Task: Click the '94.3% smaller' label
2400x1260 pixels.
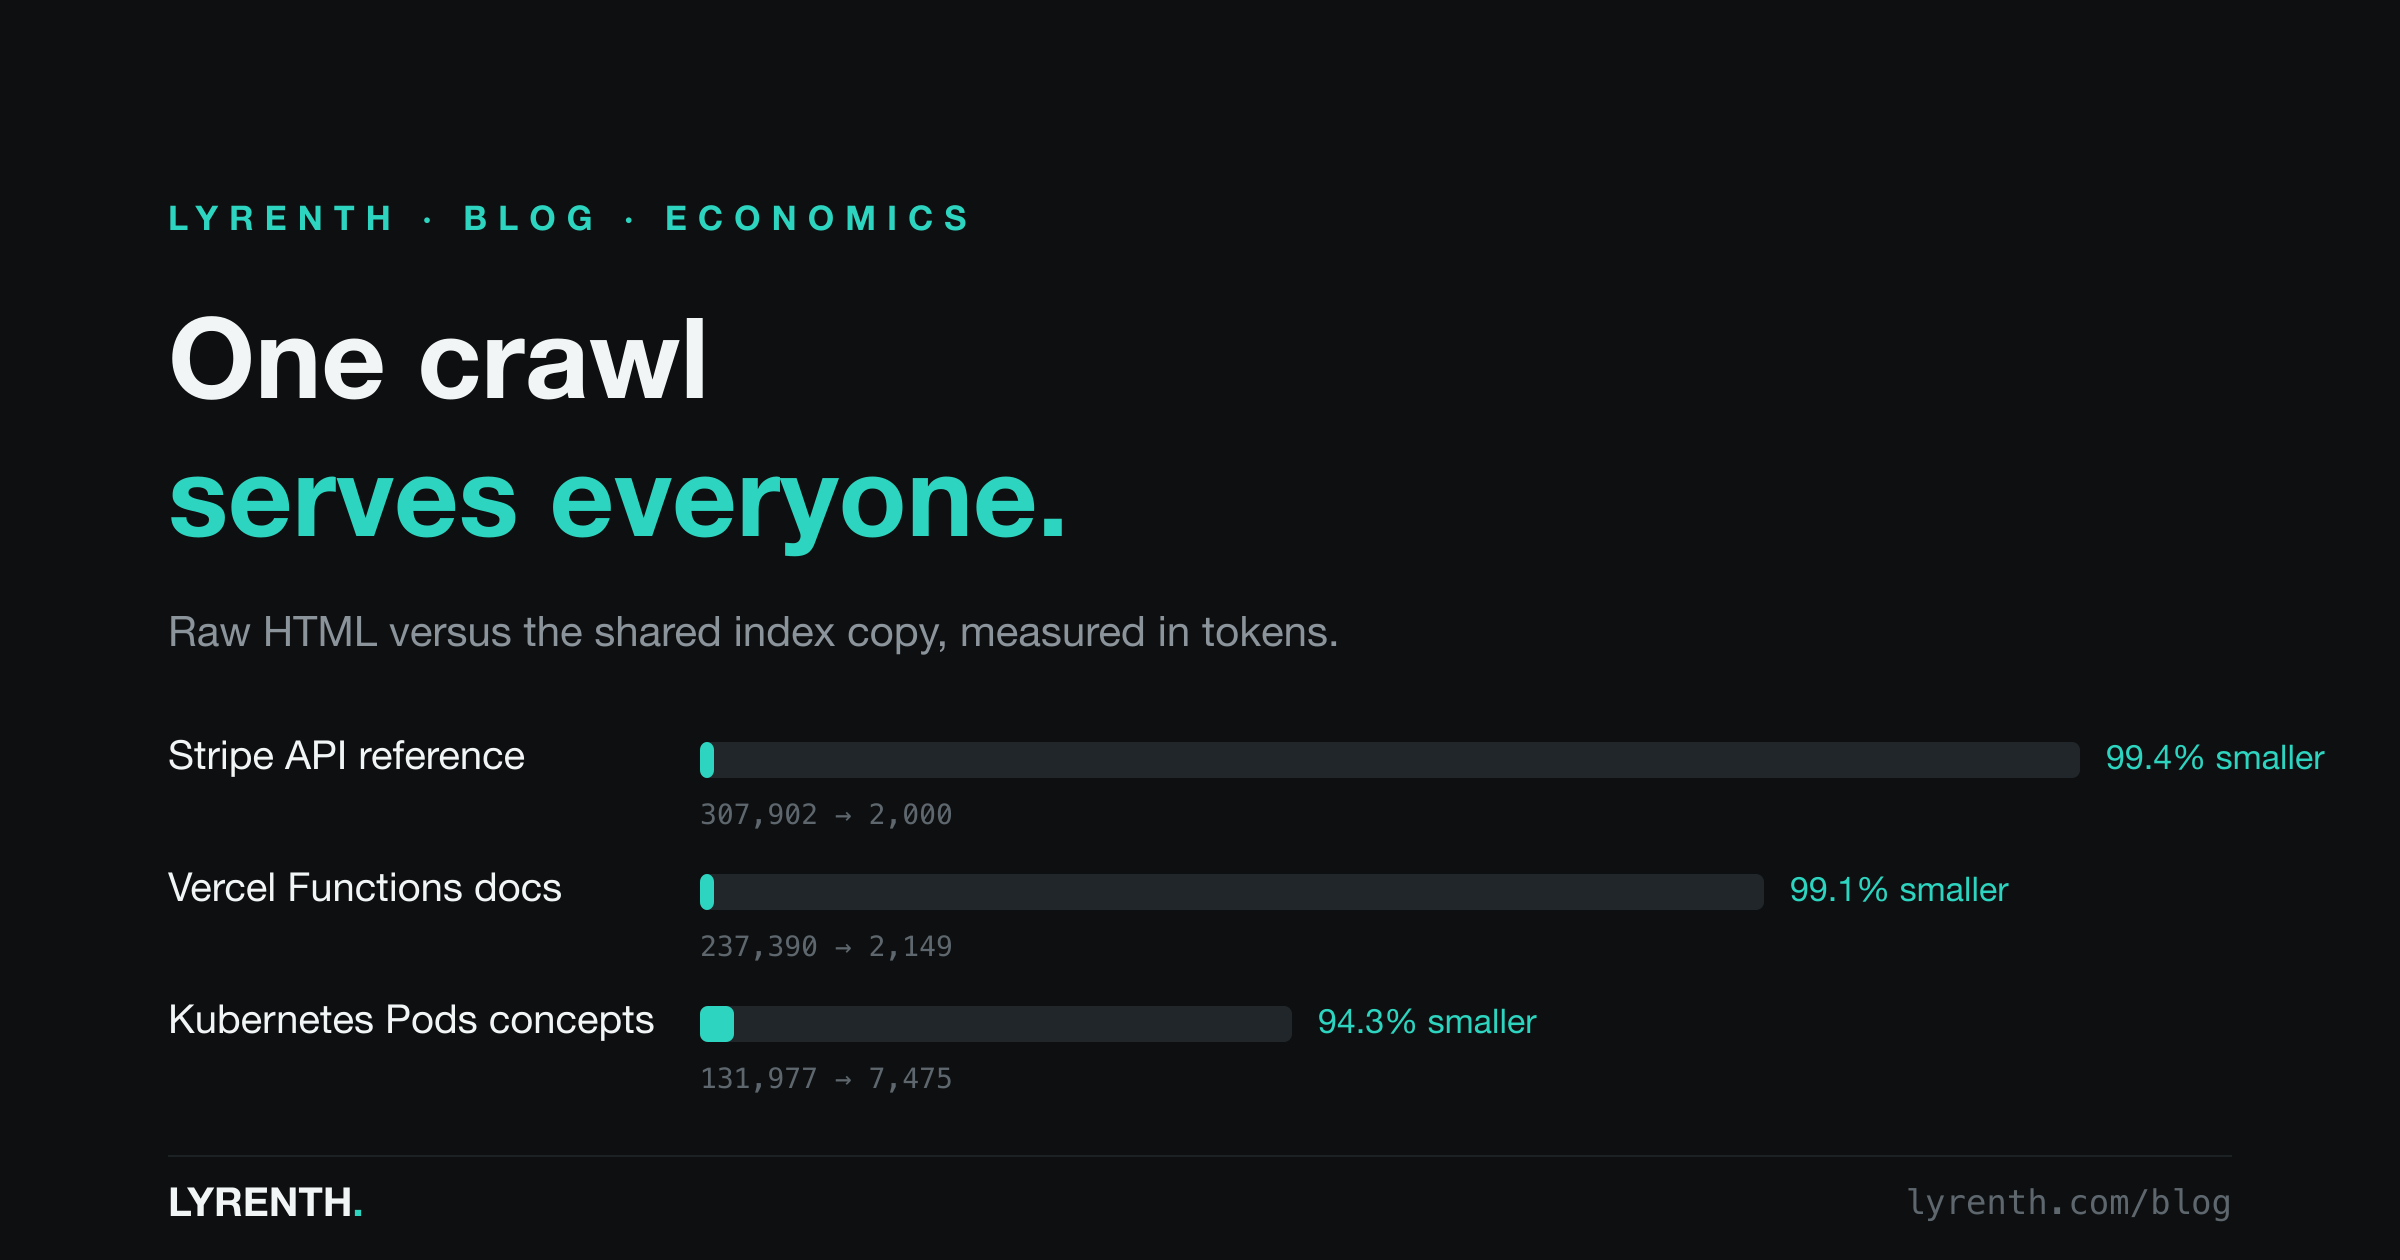Action: tap(1427, 1022)
